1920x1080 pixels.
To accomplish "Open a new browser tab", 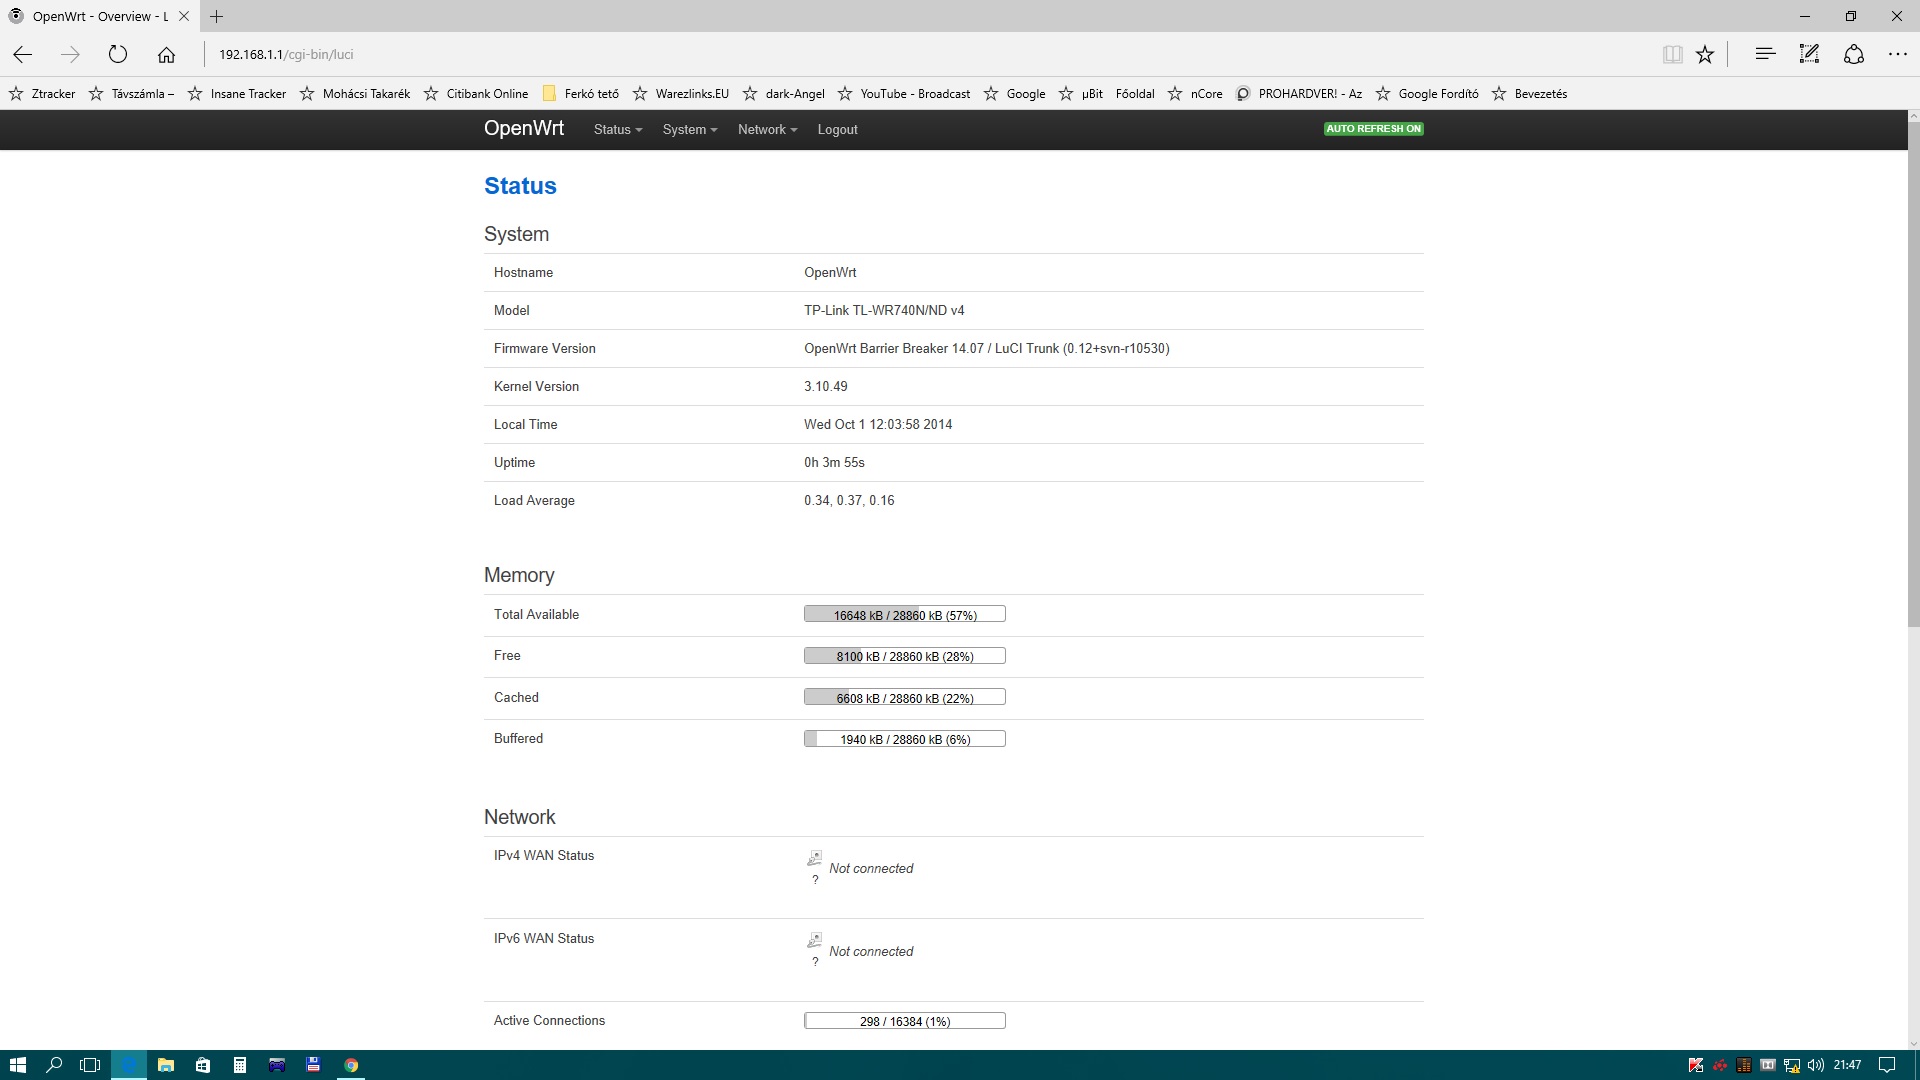I will 216,16.
